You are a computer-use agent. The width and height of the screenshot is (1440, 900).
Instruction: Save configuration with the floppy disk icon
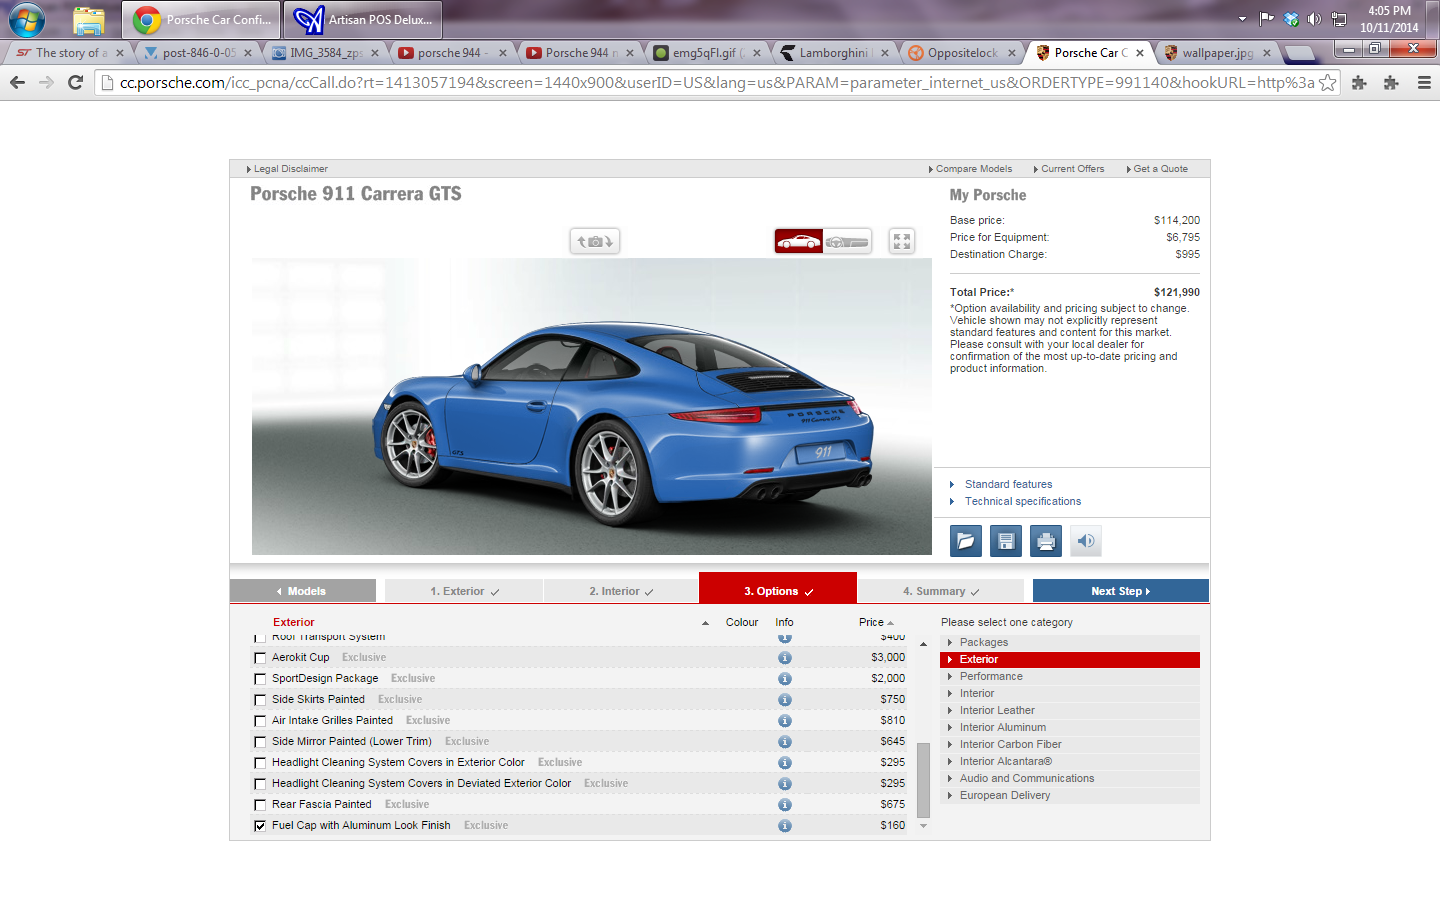1006,541
